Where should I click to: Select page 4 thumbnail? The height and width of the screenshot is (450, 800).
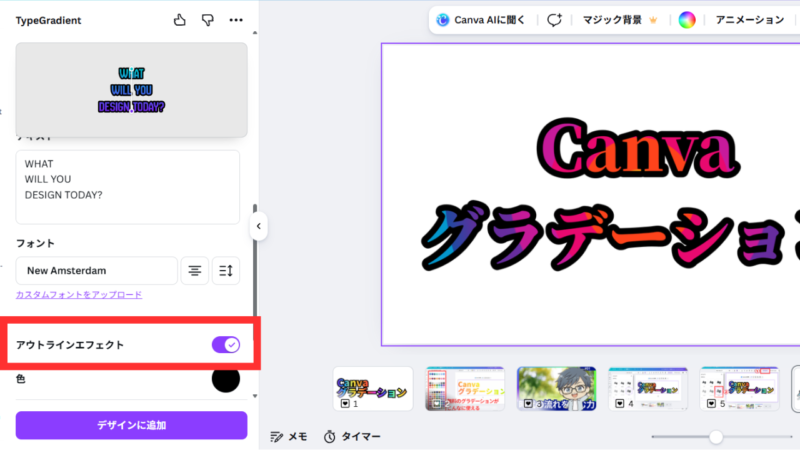648,389
